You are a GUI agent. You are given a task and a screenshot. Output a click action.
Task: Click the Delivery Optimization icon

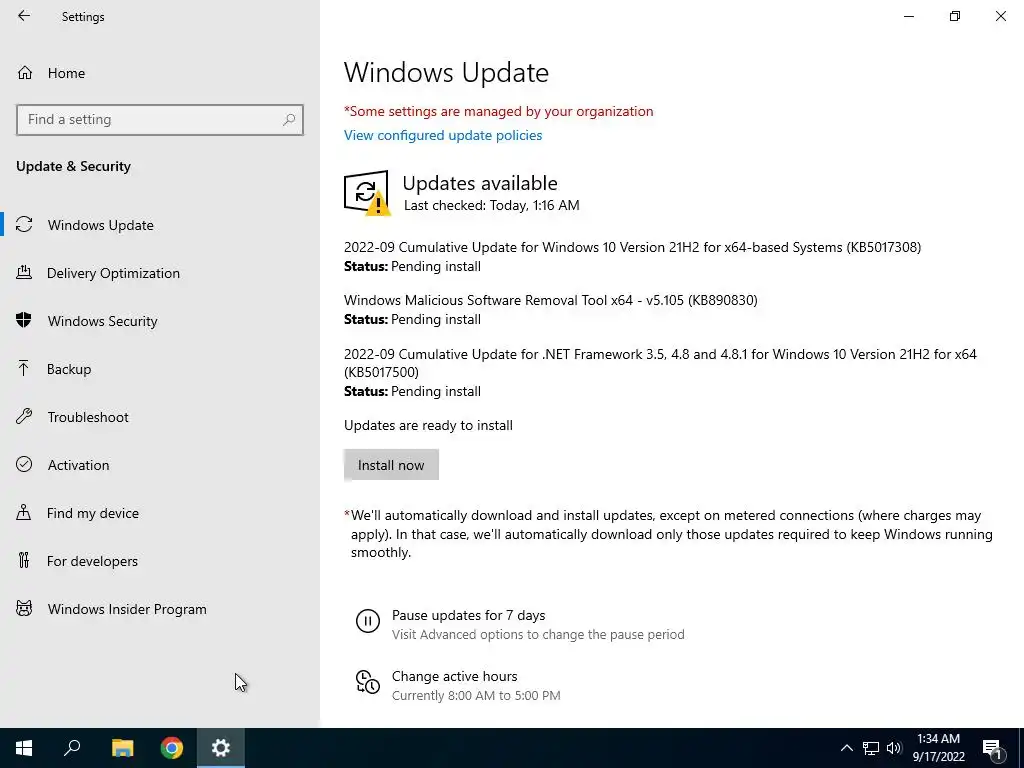tap(24, 272)
